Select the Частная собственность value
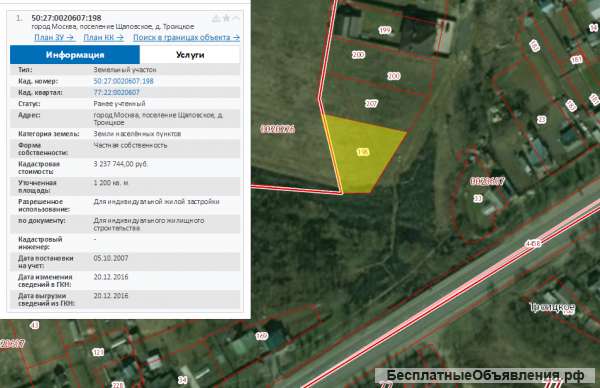 point(130,145)
